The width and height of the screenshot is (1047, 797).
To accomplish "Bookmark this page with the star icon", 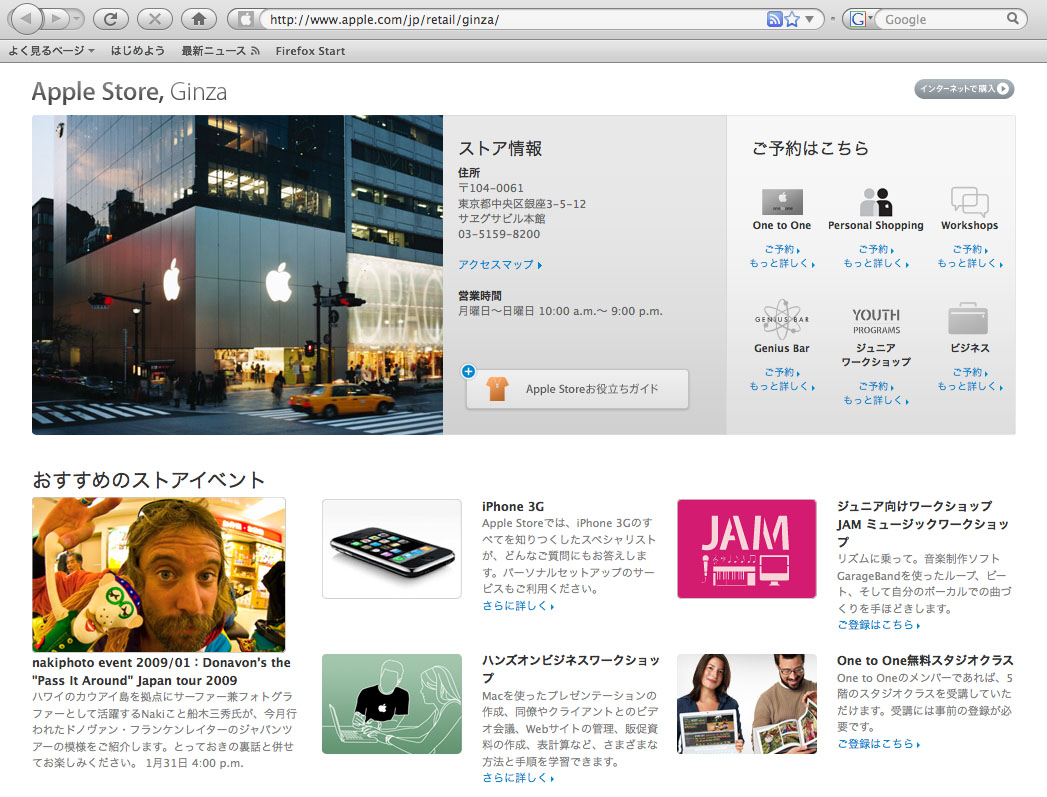I will pos(792,19).
